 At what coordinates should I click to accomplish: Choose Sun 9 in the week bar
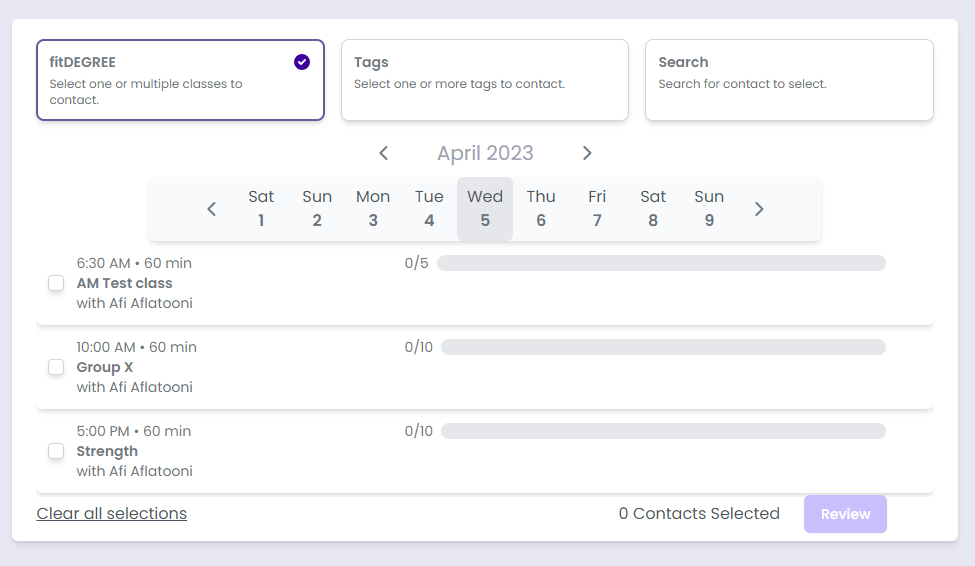(x=709, y=208)
